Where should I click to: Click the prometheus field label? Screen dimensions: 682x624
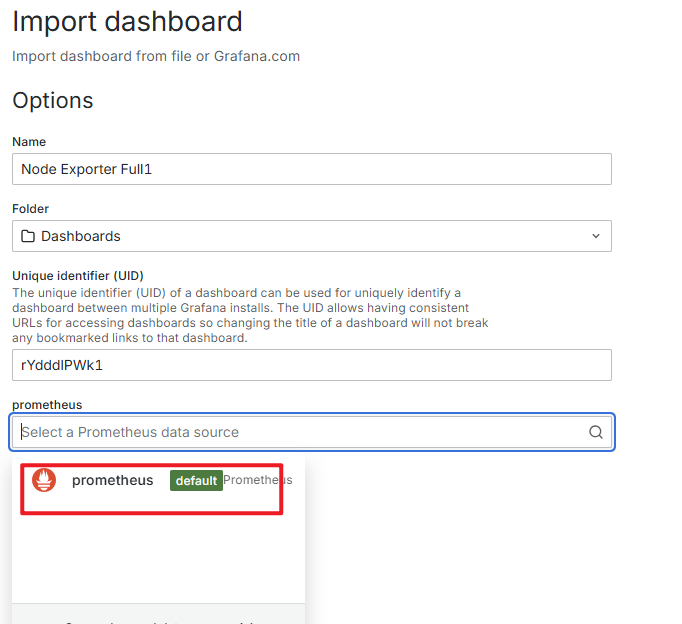click(x=47, y=405)
